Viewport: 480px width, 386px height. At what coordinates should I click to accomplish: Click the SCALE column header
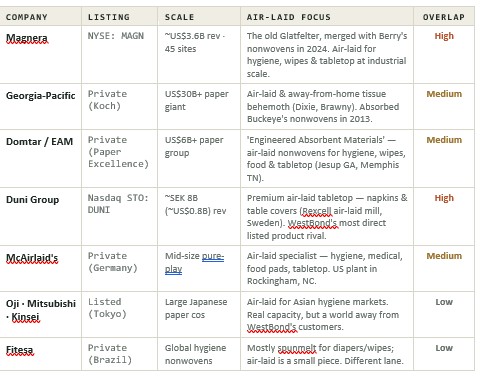(x=199, y=17)
